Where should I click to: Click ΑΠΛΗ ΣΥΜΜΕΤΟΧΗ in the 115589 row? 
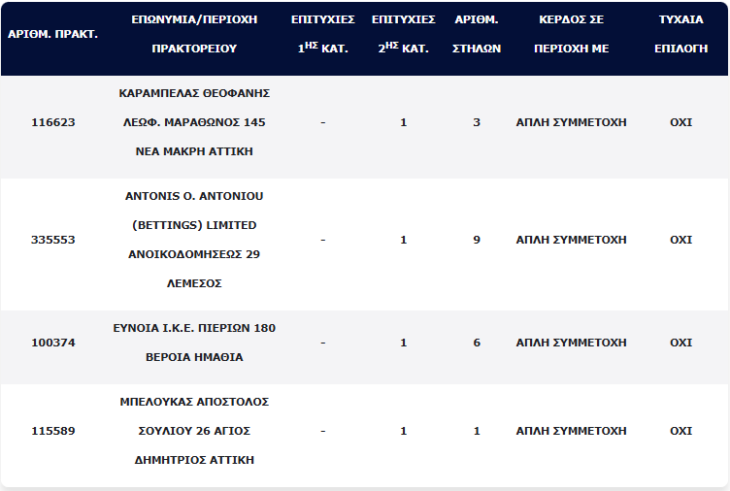click(571, 431)
